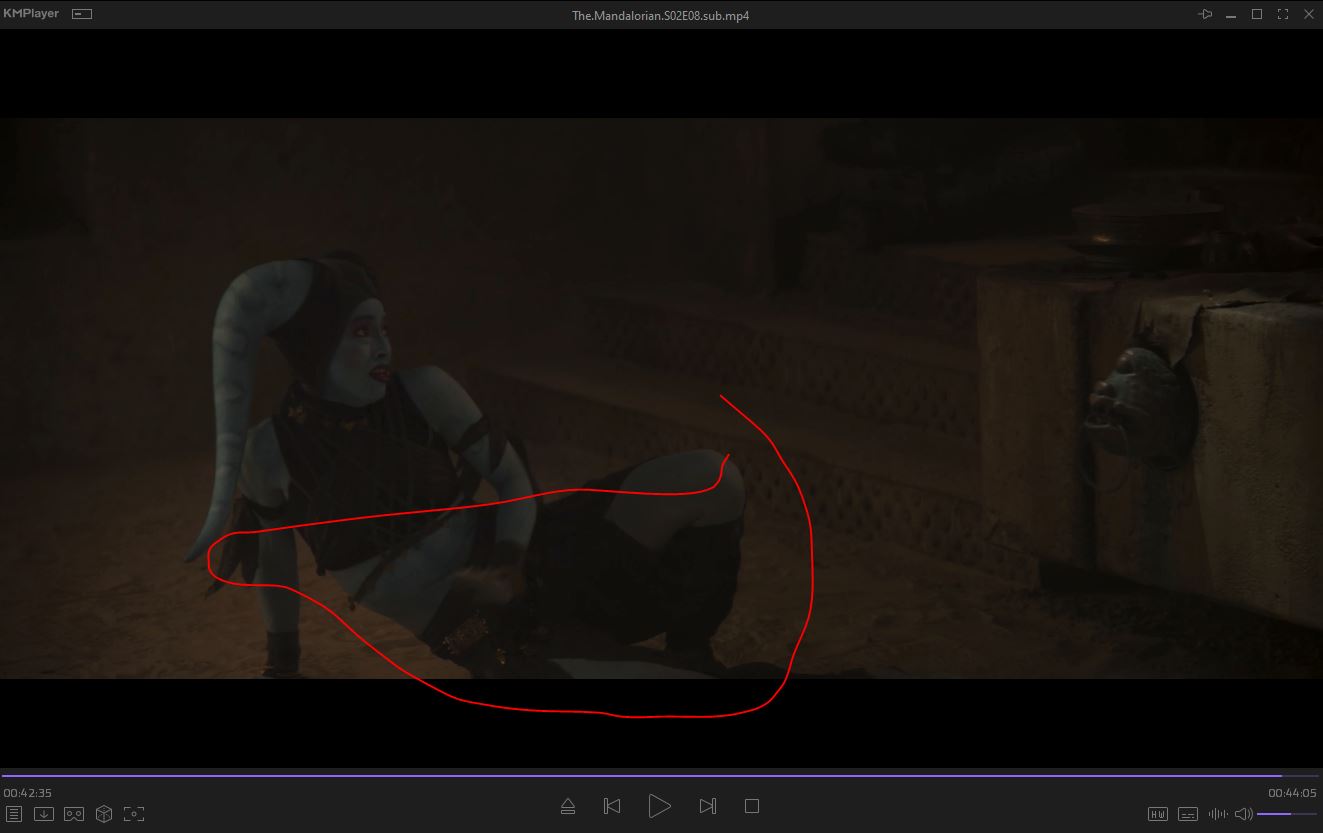Switch to compact mode next to KMPlayer logo
The width and height of the screenshot is (1323, 833).
[x=82, y=14]
